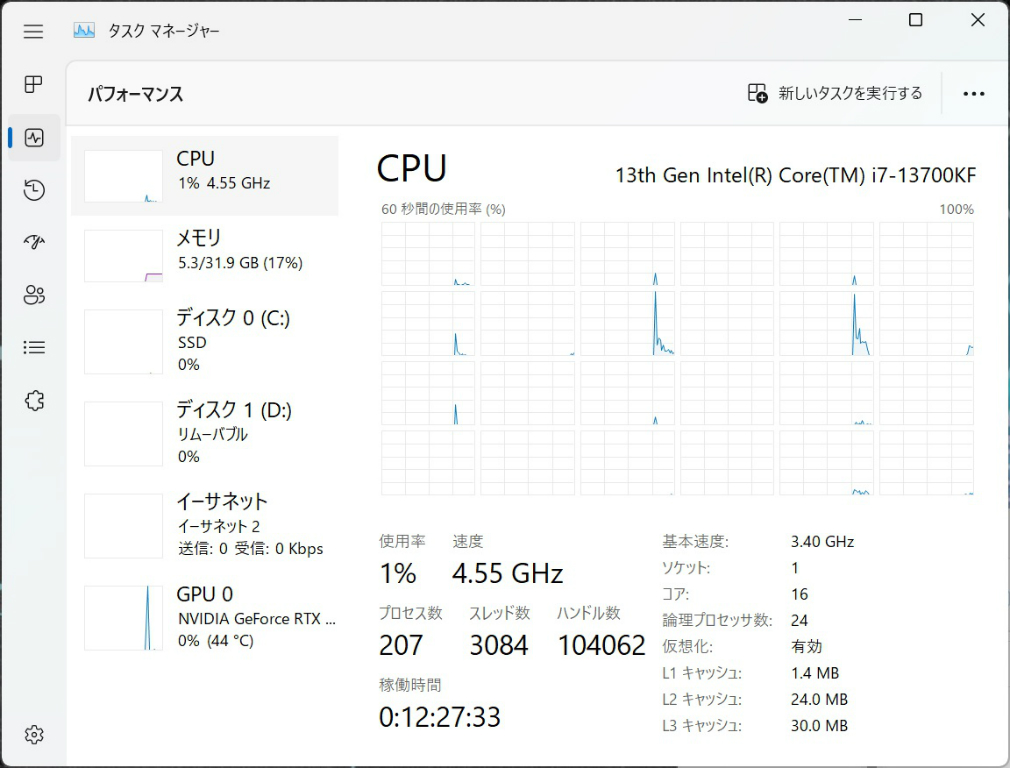Expand the three-dot more options menu

(x=973, y=93)
